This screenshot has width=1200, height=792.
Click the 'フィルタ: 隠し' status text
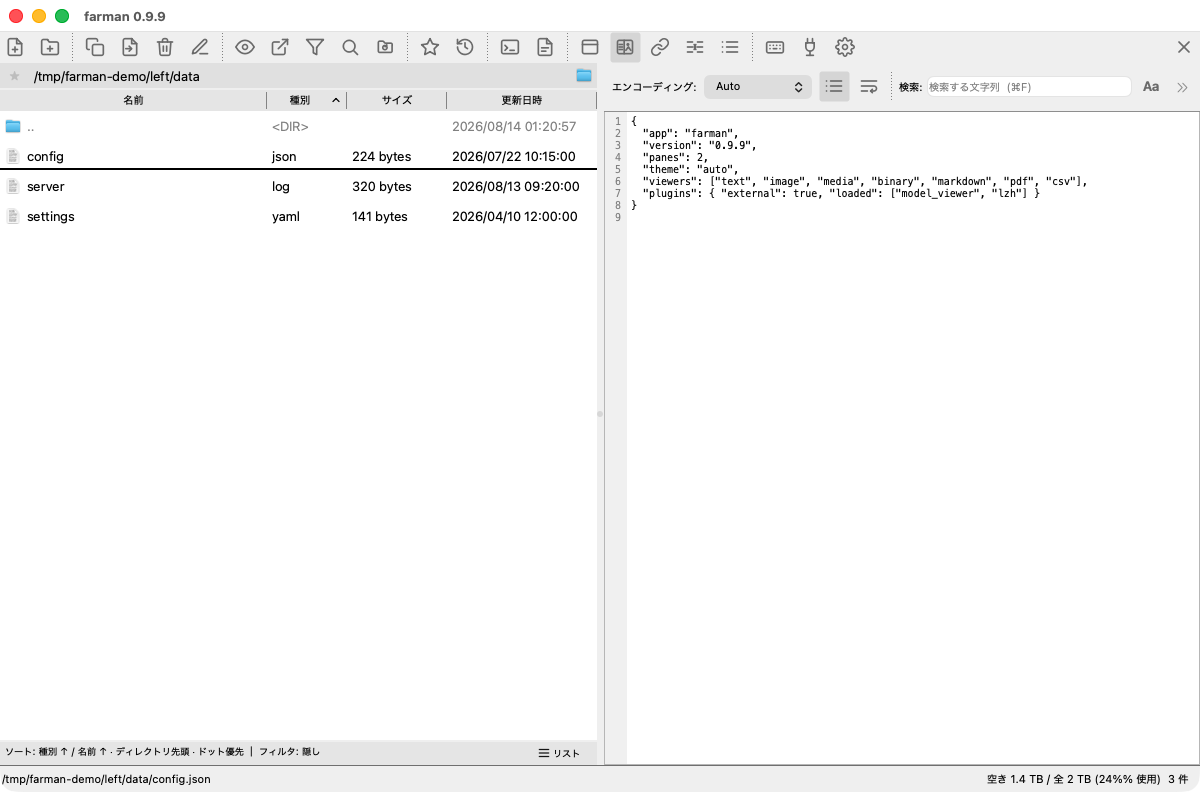pos(289,752)
